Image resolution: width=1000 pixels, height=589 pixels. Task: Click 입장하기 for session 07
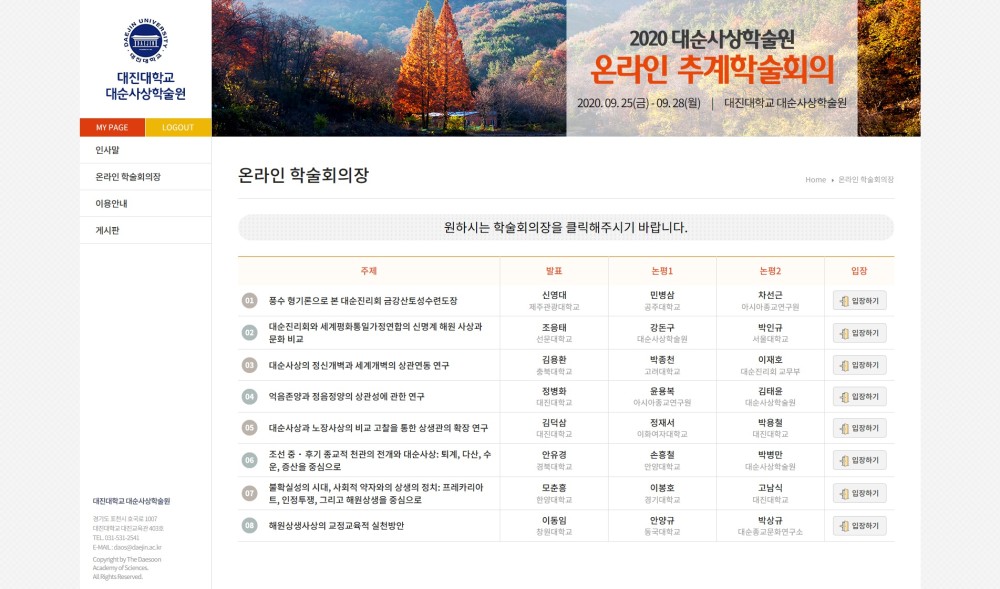859,493
